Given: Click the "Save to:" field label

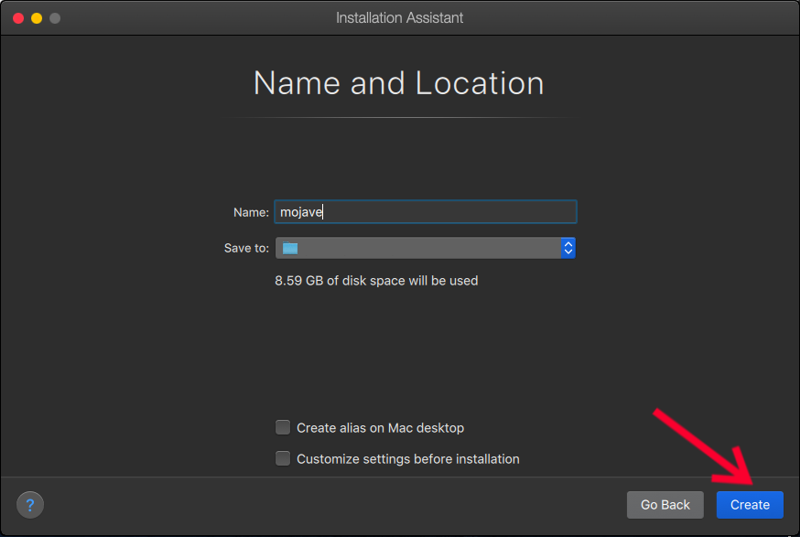Looking at the screenshot, I should 246,248.
